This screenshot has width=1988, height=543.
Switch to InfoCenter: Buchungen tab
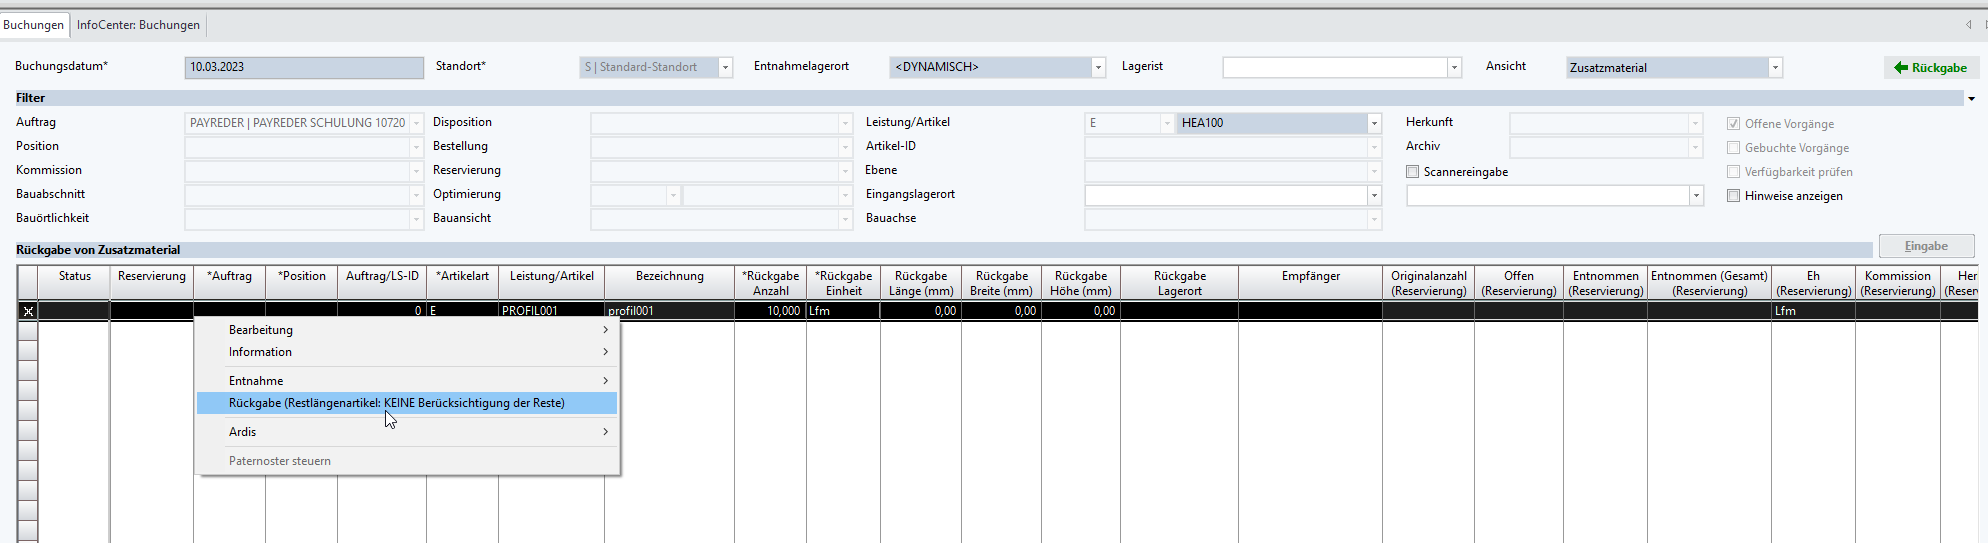[x=138, y=25]
